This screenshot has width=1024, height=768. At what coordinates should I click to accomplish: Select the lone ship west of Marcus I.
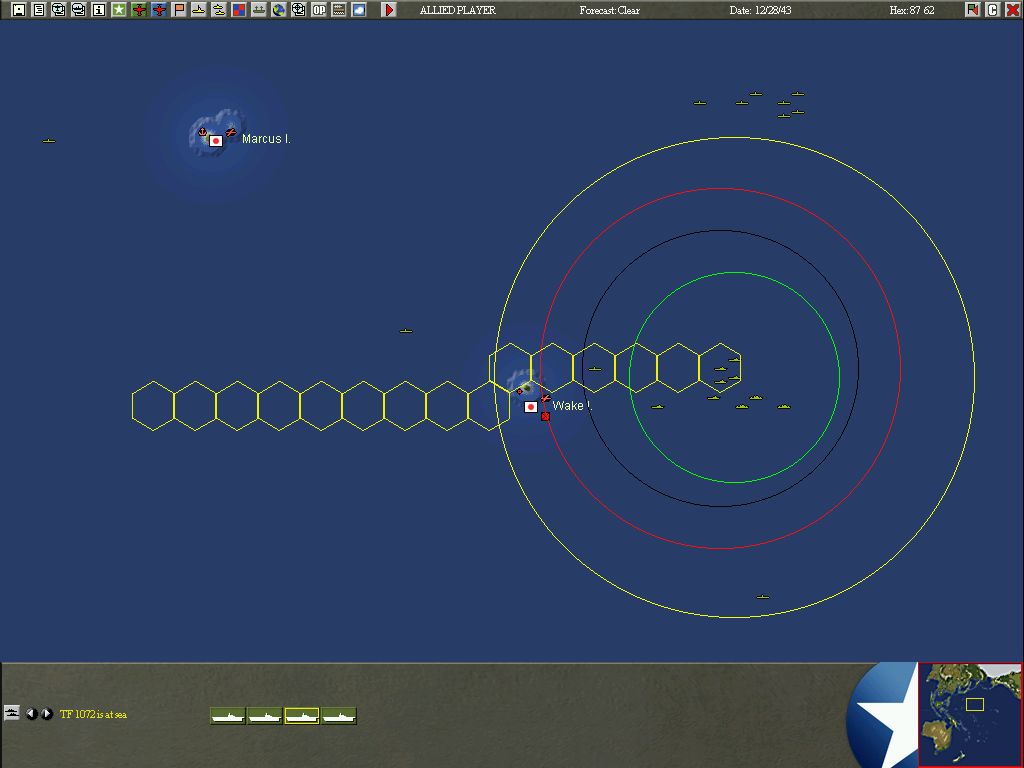point(48,140)
